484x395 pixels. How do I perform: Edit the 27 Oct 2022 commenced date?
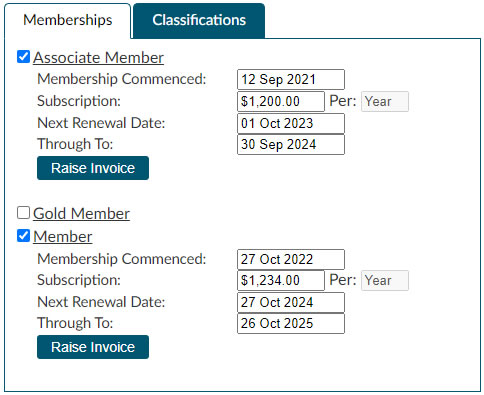(x=291, y=259)
